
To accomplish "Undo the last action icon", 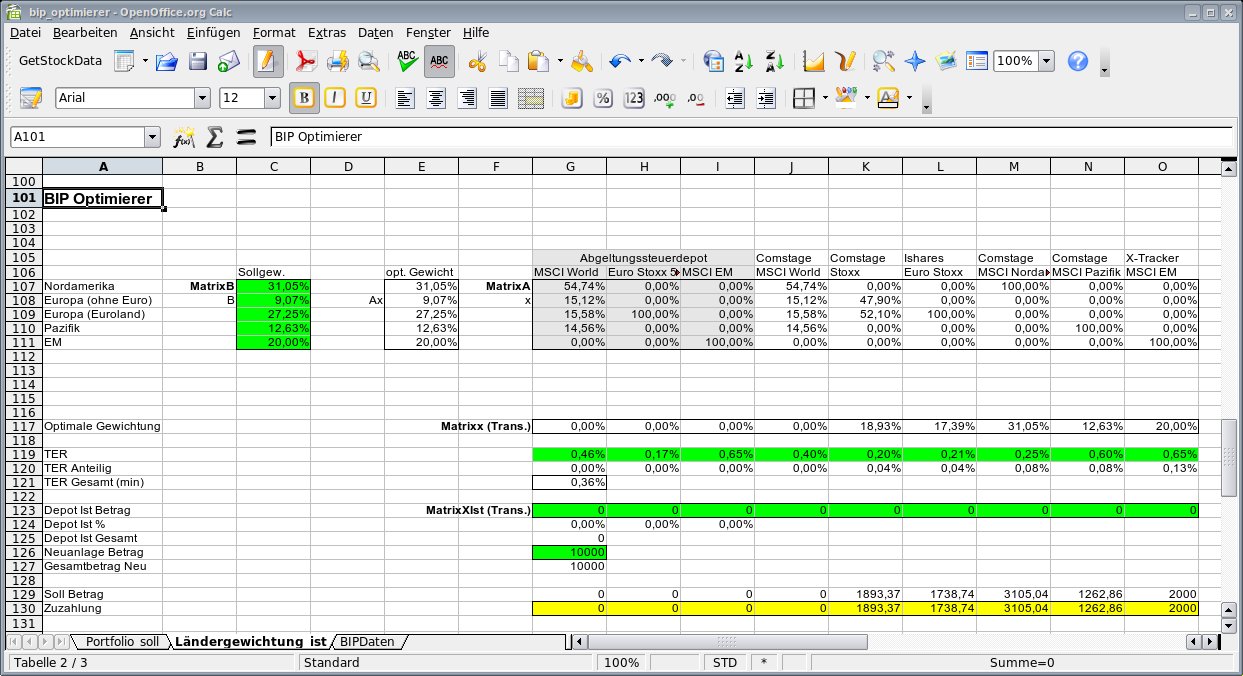I will (x=620, y=61).
